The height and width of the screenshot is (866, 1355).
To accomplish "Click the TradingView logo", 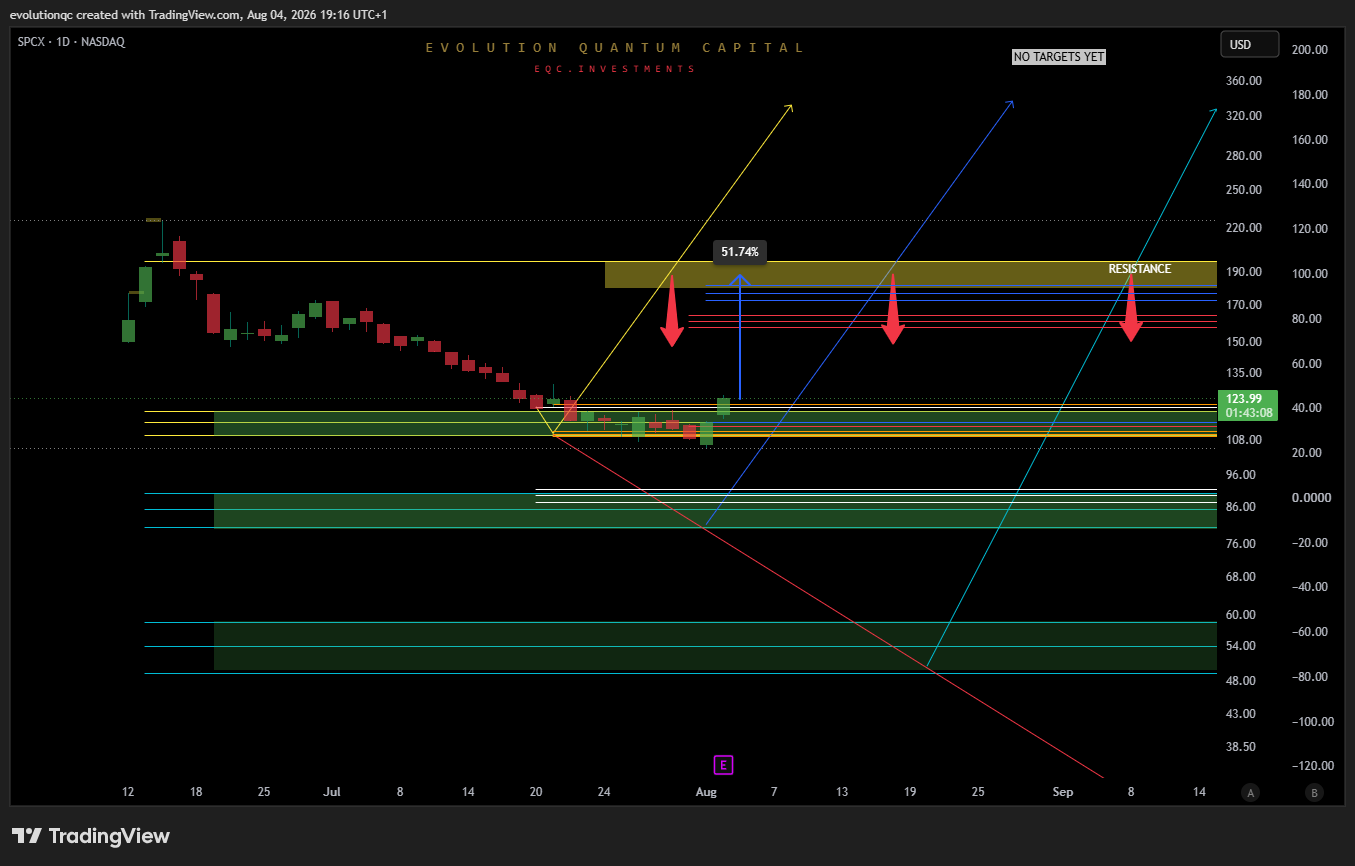I will 90,836.
